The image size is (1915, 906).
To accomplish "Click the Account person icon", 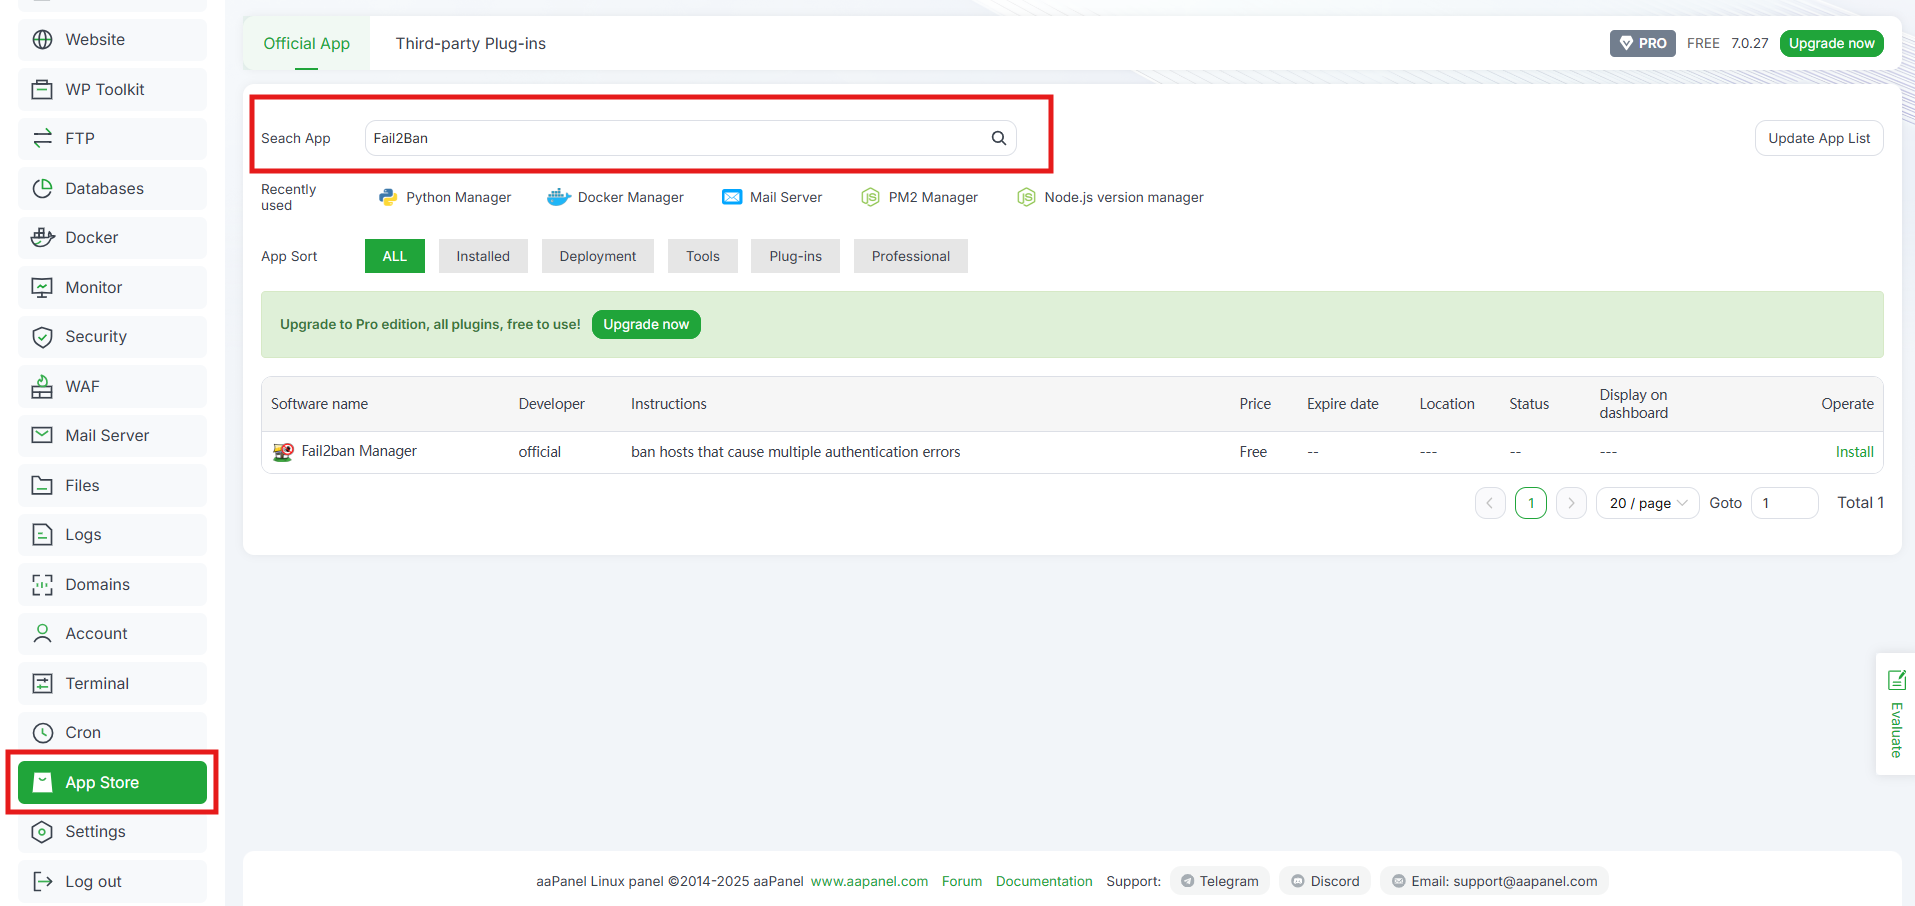I will pyautogui.click(x=42, y=634).
